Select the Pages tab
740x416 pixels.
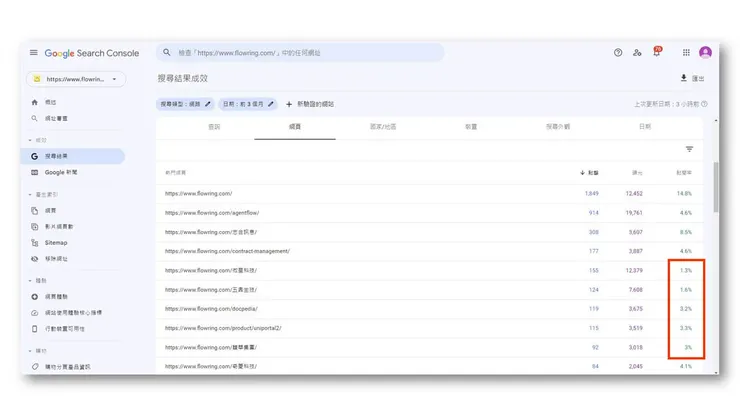(295, 127)
